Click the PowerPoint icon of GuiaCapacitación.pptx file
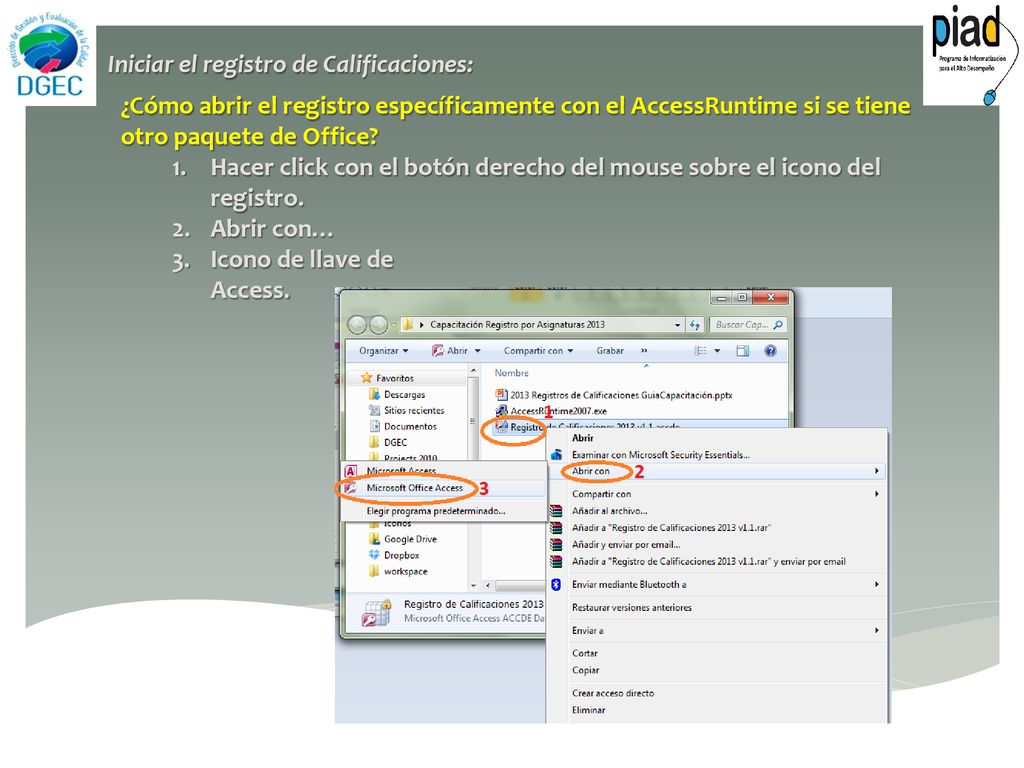 point(501,394)
